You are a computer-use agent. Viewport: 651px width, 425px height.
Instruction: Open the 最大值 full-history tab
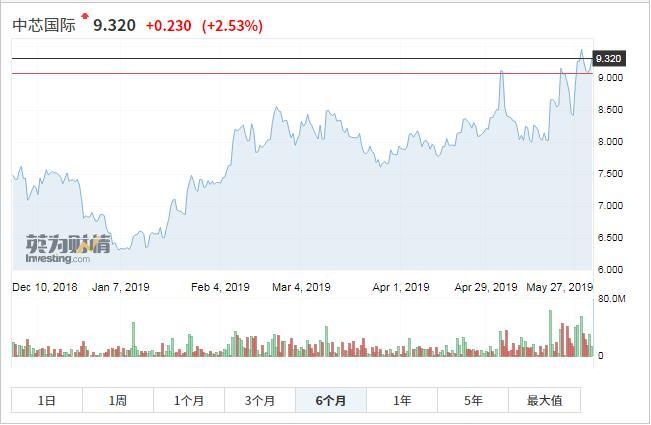coord(544,400)
